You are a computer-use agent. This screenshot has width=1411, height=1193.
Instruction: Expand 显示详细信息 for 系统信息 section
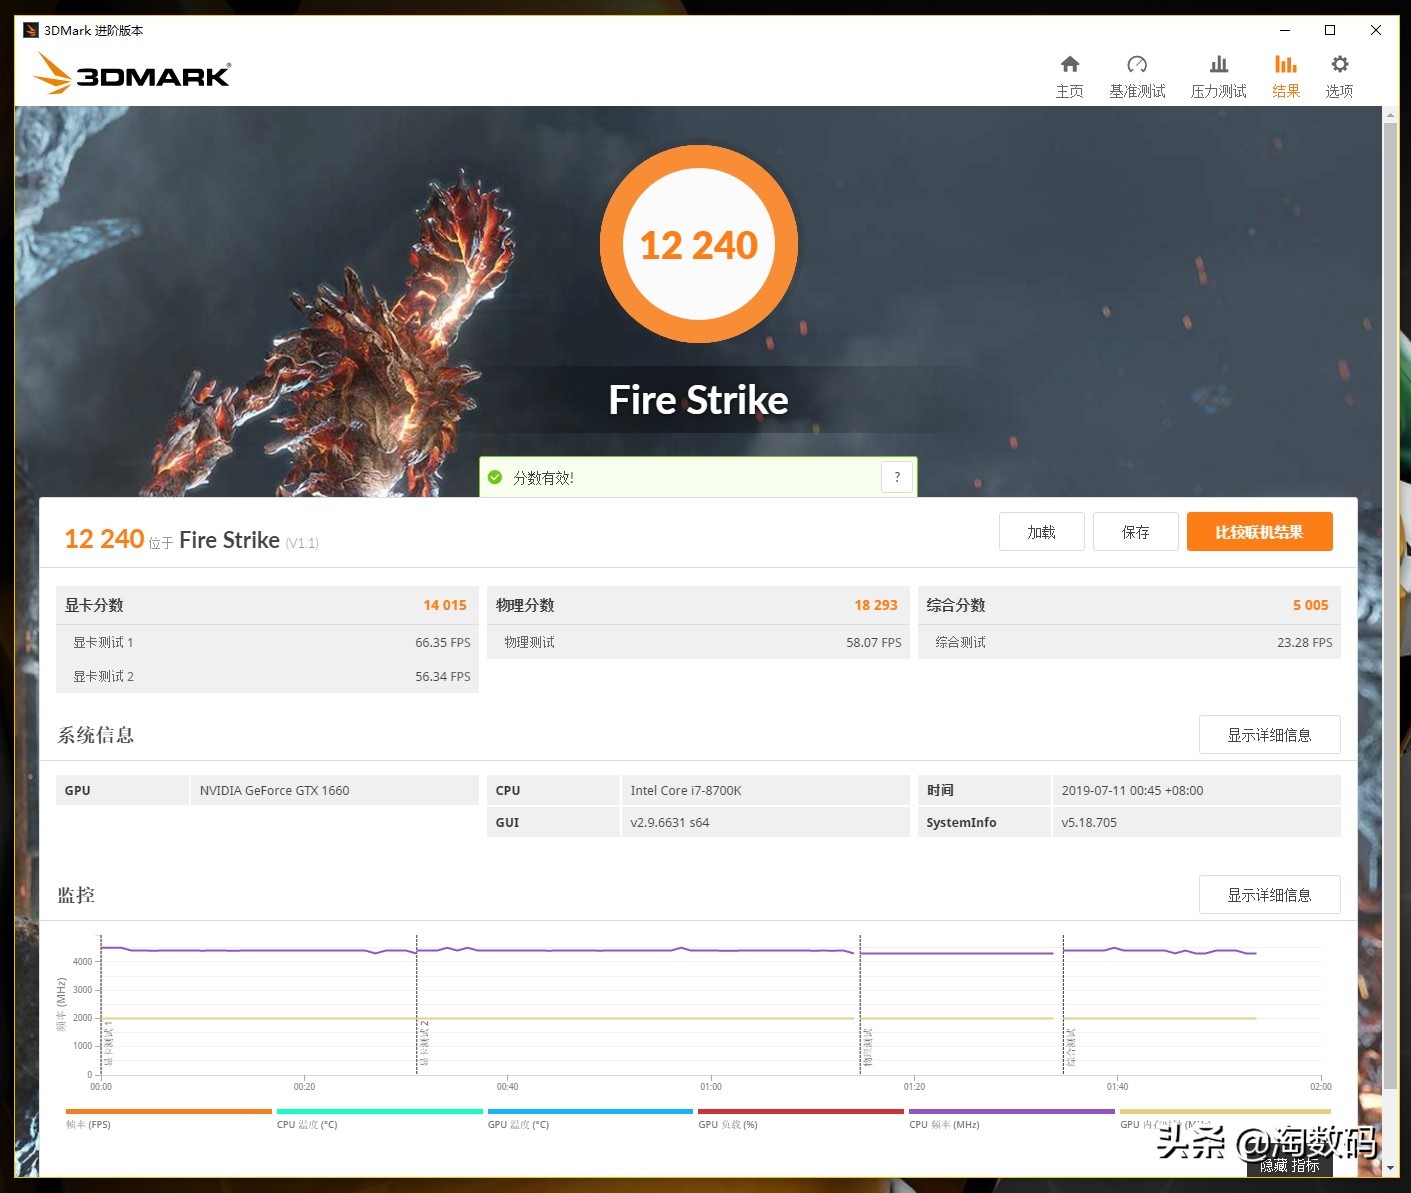pos(1269,734)
